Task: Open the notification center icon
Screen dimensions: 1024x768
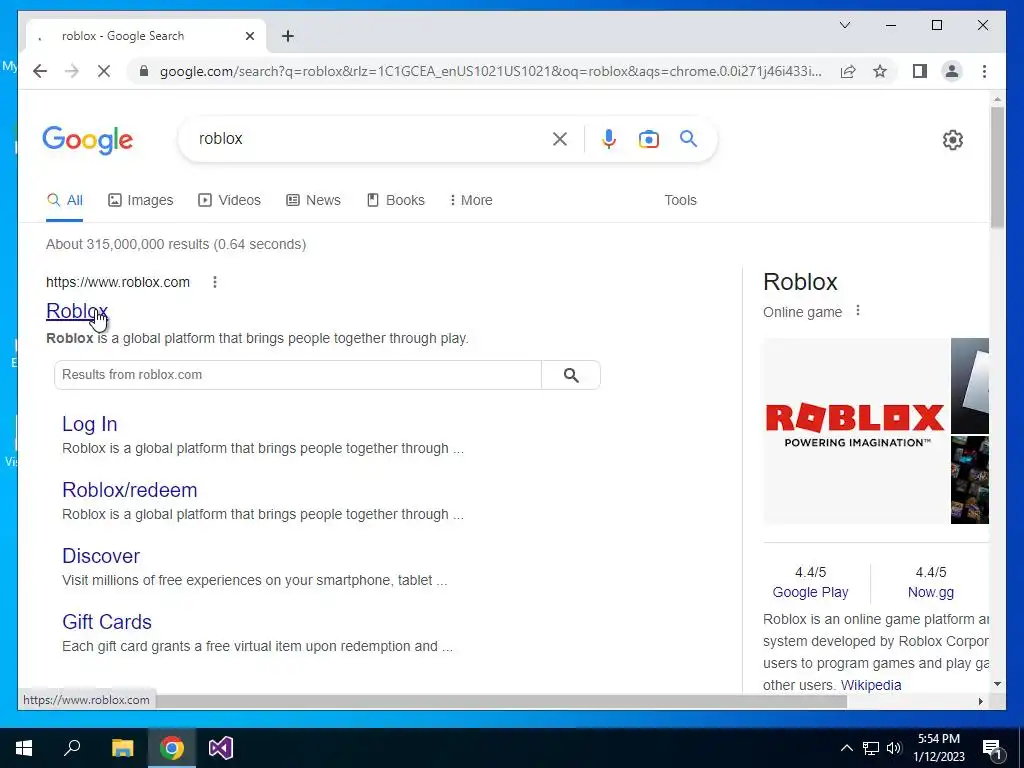Action: [x=993, y=748]
